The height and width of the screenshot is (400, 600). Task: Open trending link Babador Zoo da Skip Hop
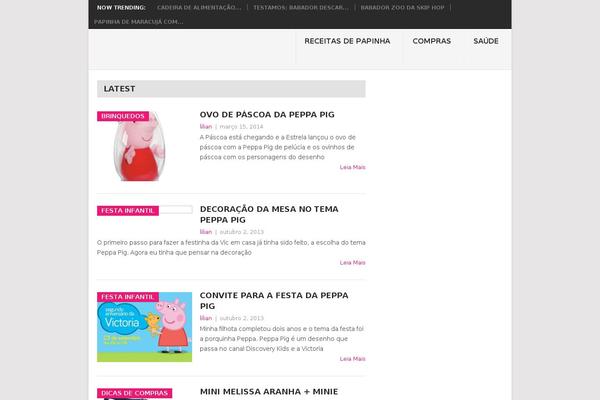pyautogui.click(x=402, y=8)
